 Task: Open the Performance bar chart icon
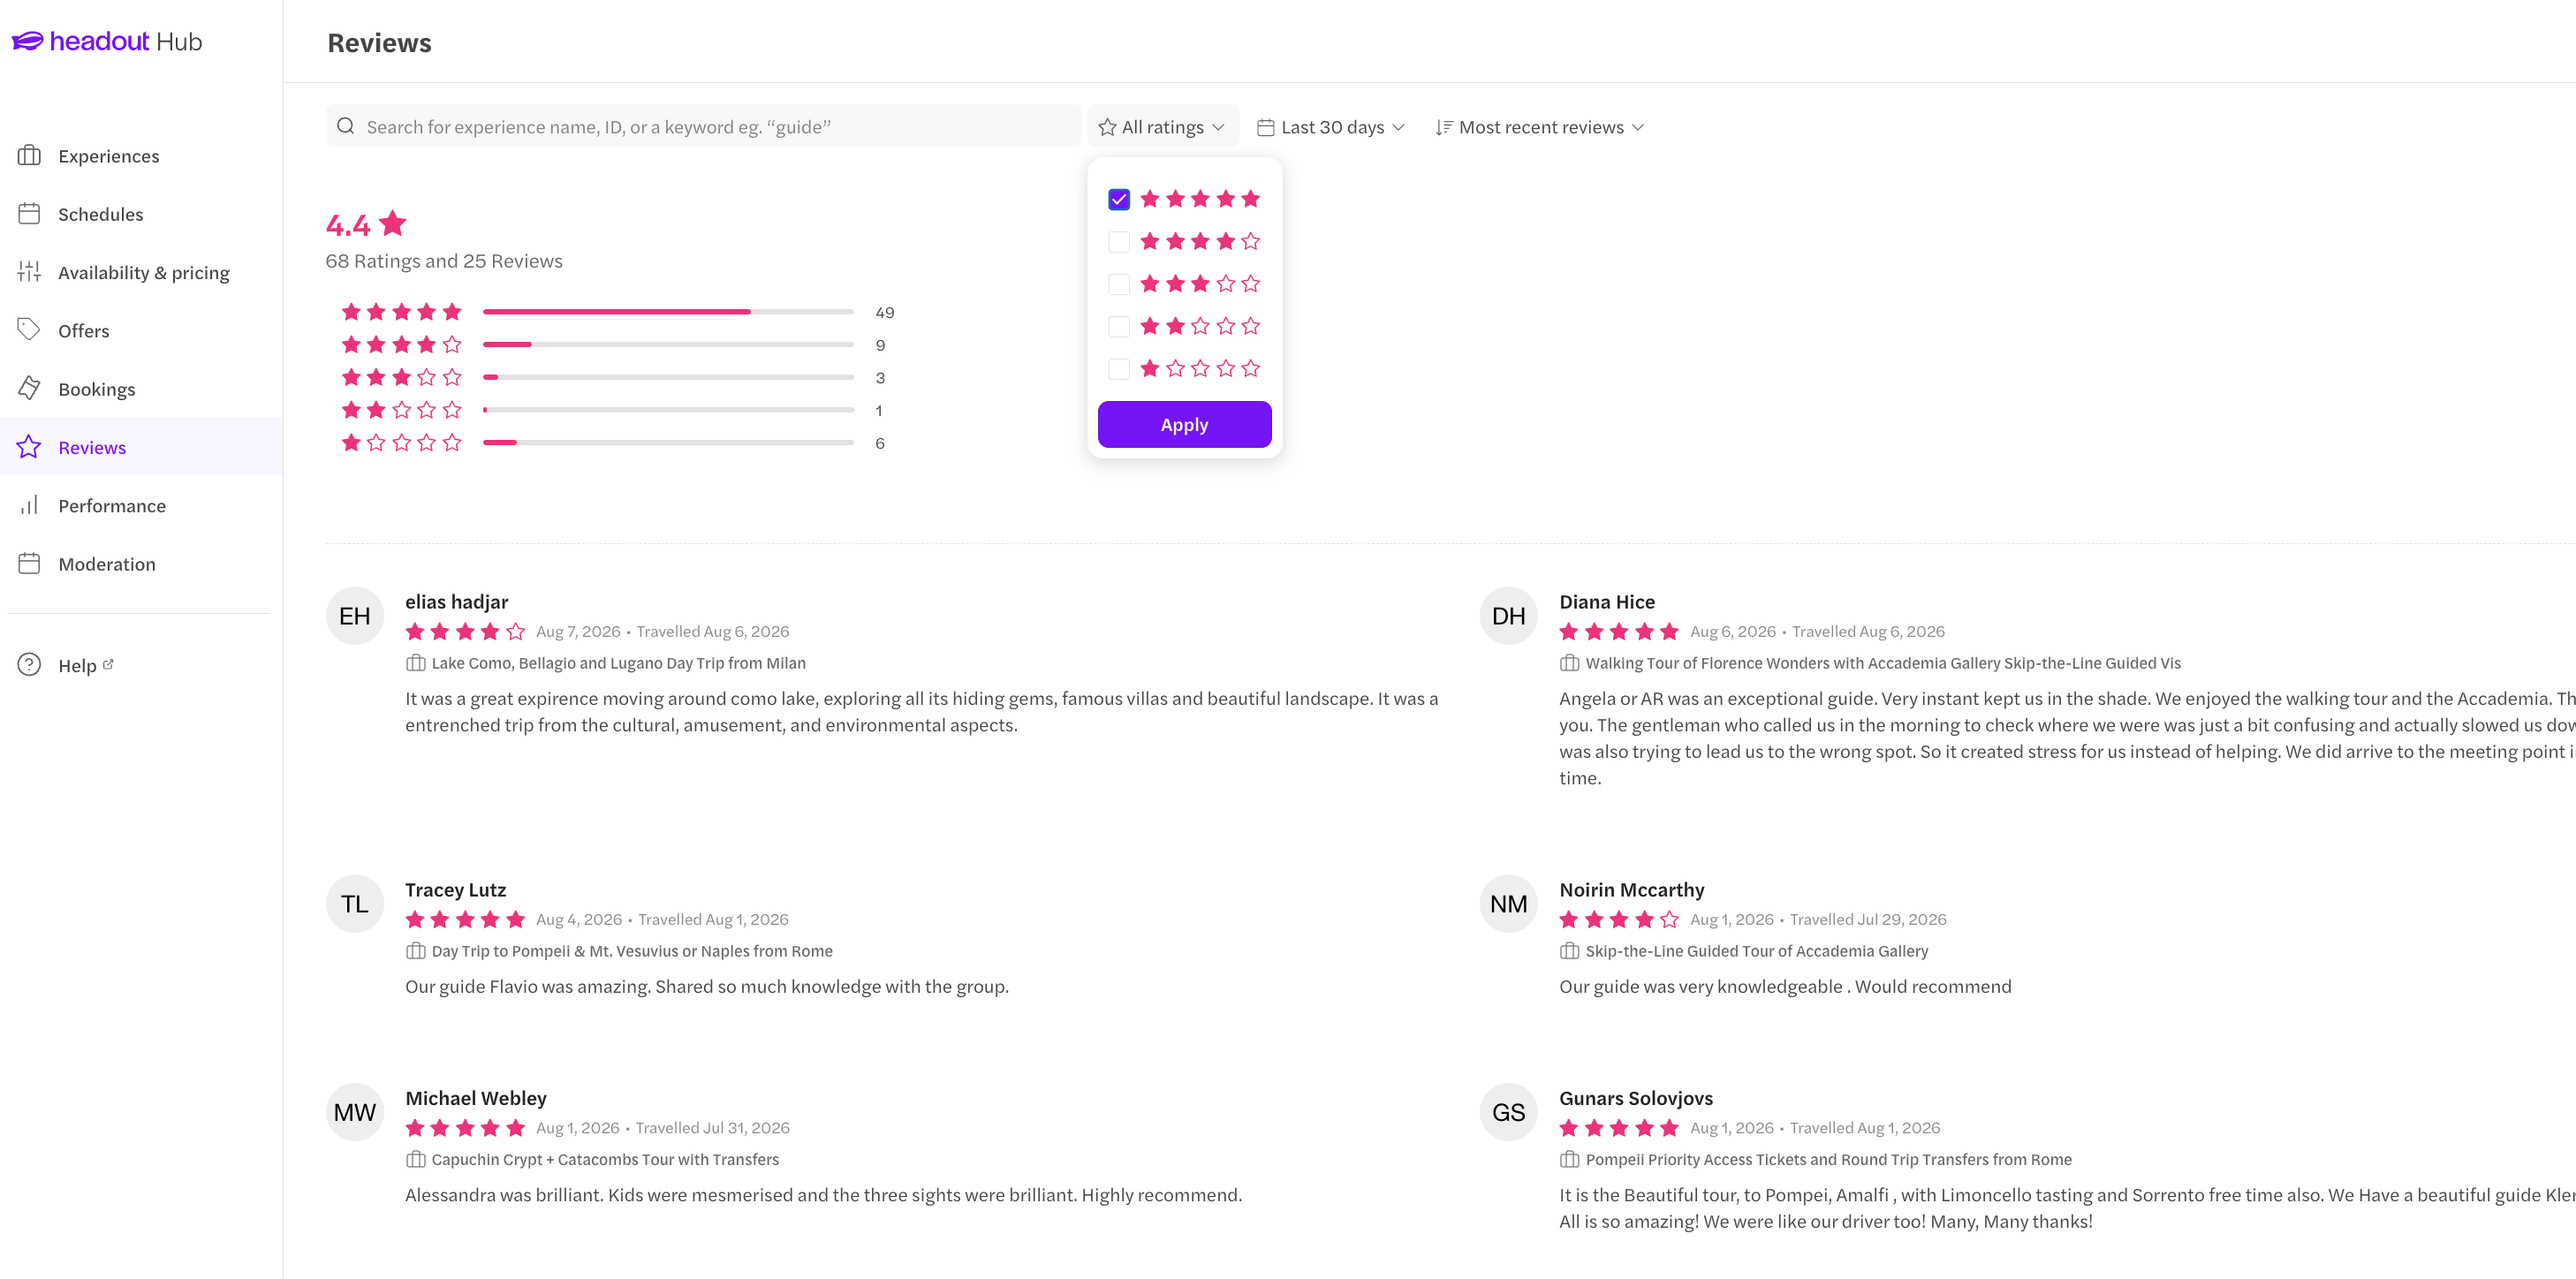pyautogui.click(x=29, y=505)
